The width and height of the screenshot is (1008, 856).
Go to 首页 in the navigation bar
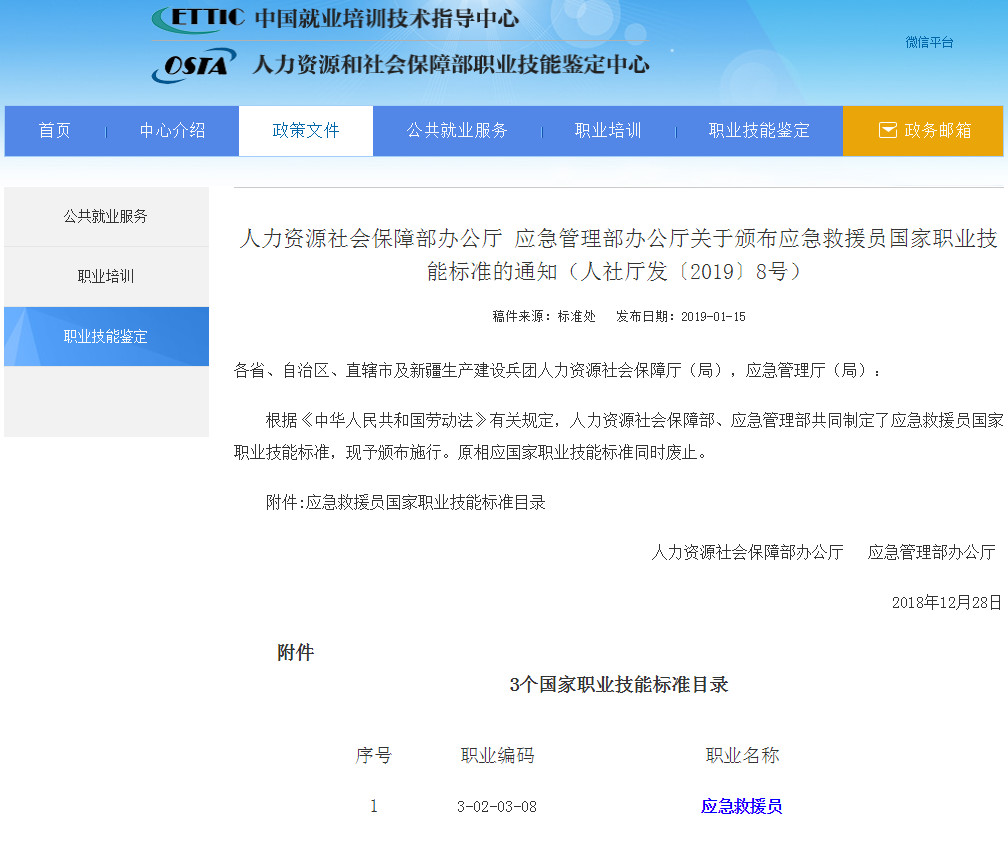[x=55, y=131]
